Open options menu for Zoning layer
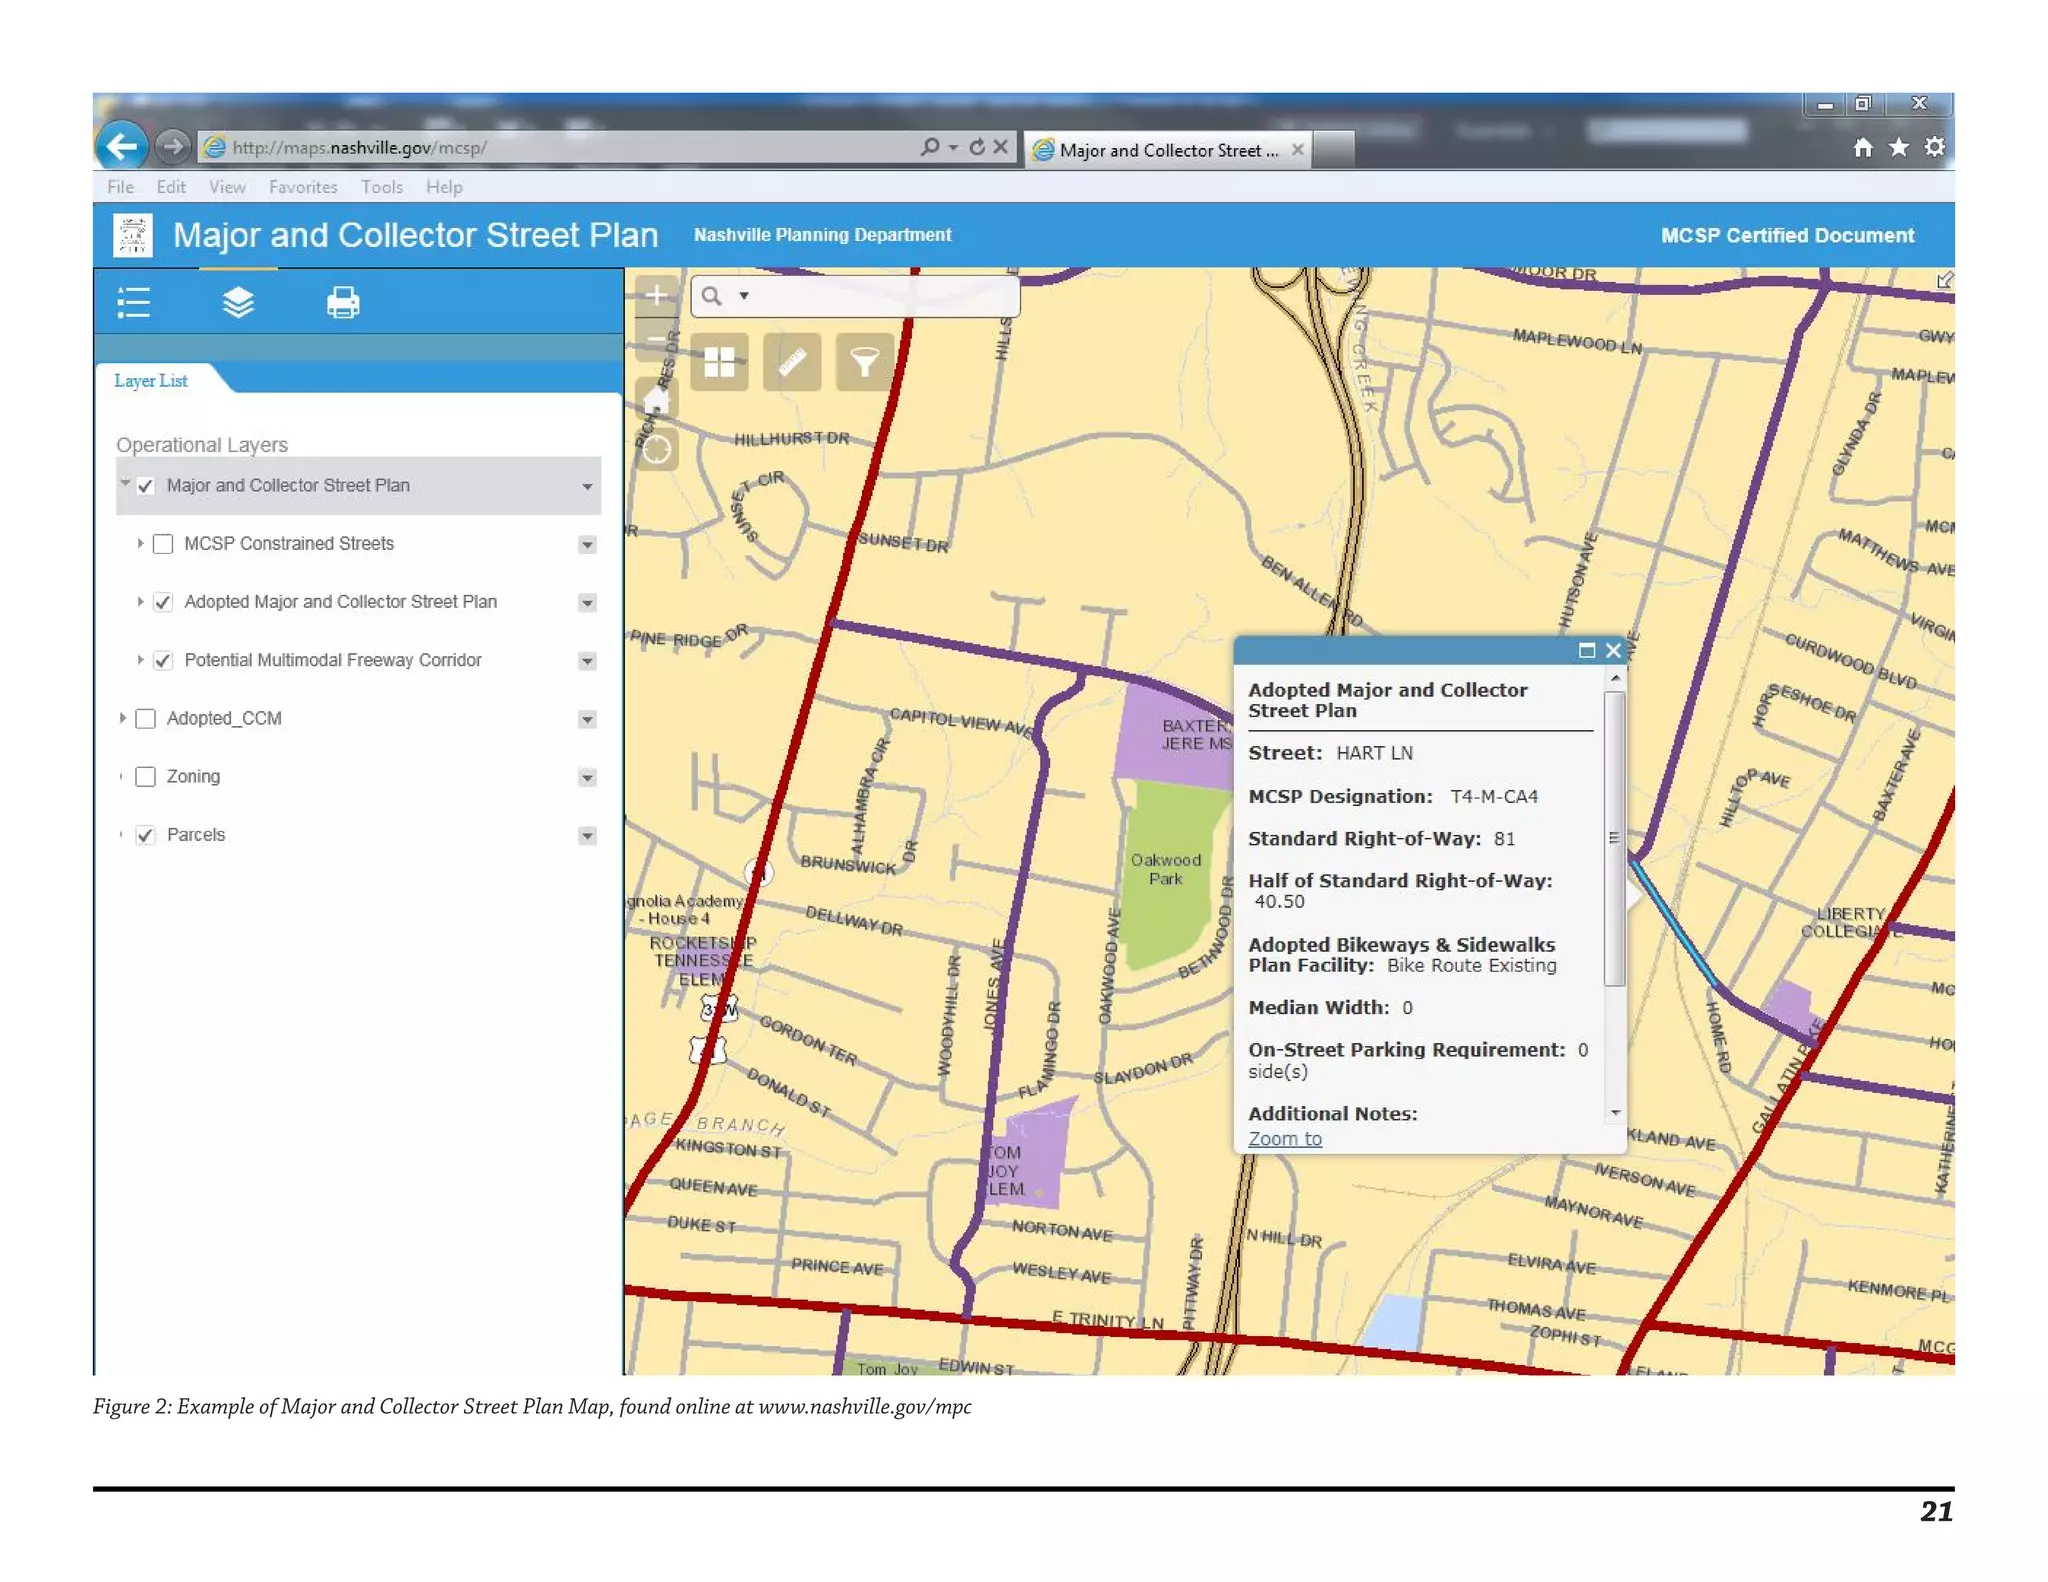This screenshot has width=2048, height=1582. click(587, 777)
